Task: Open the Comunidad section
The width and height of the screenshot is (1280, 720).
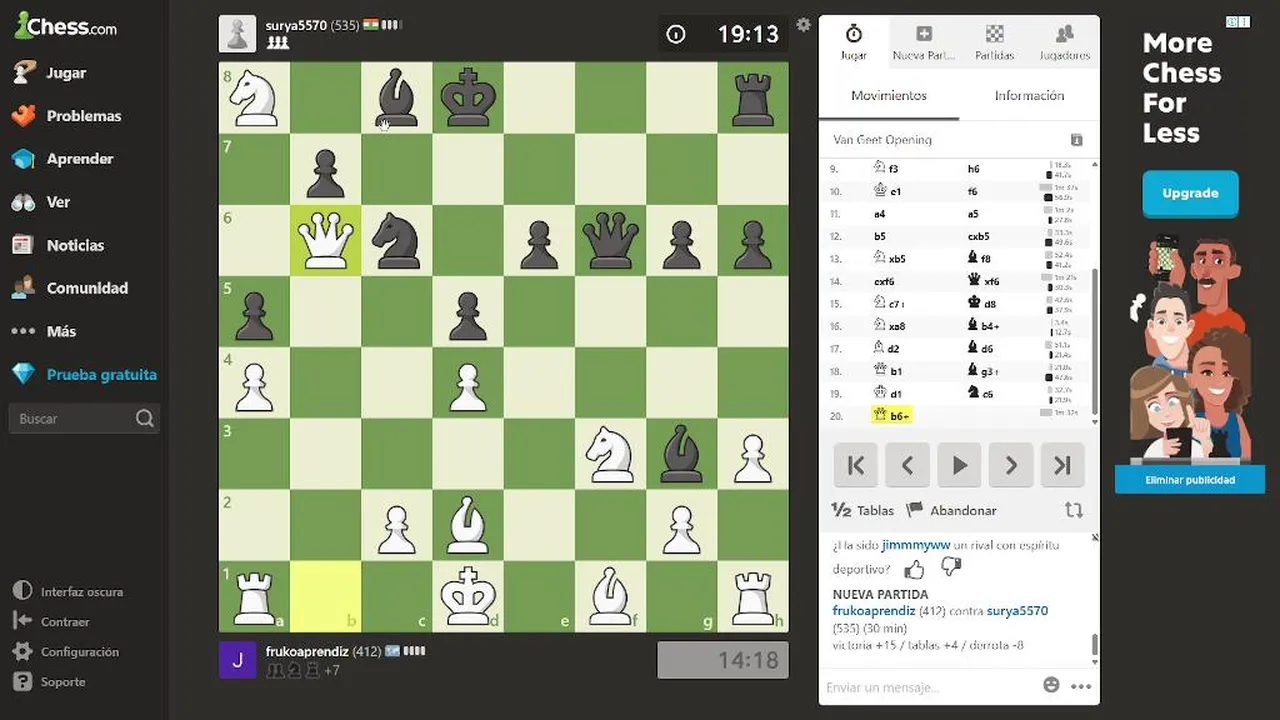Action: tap(87, 288)
